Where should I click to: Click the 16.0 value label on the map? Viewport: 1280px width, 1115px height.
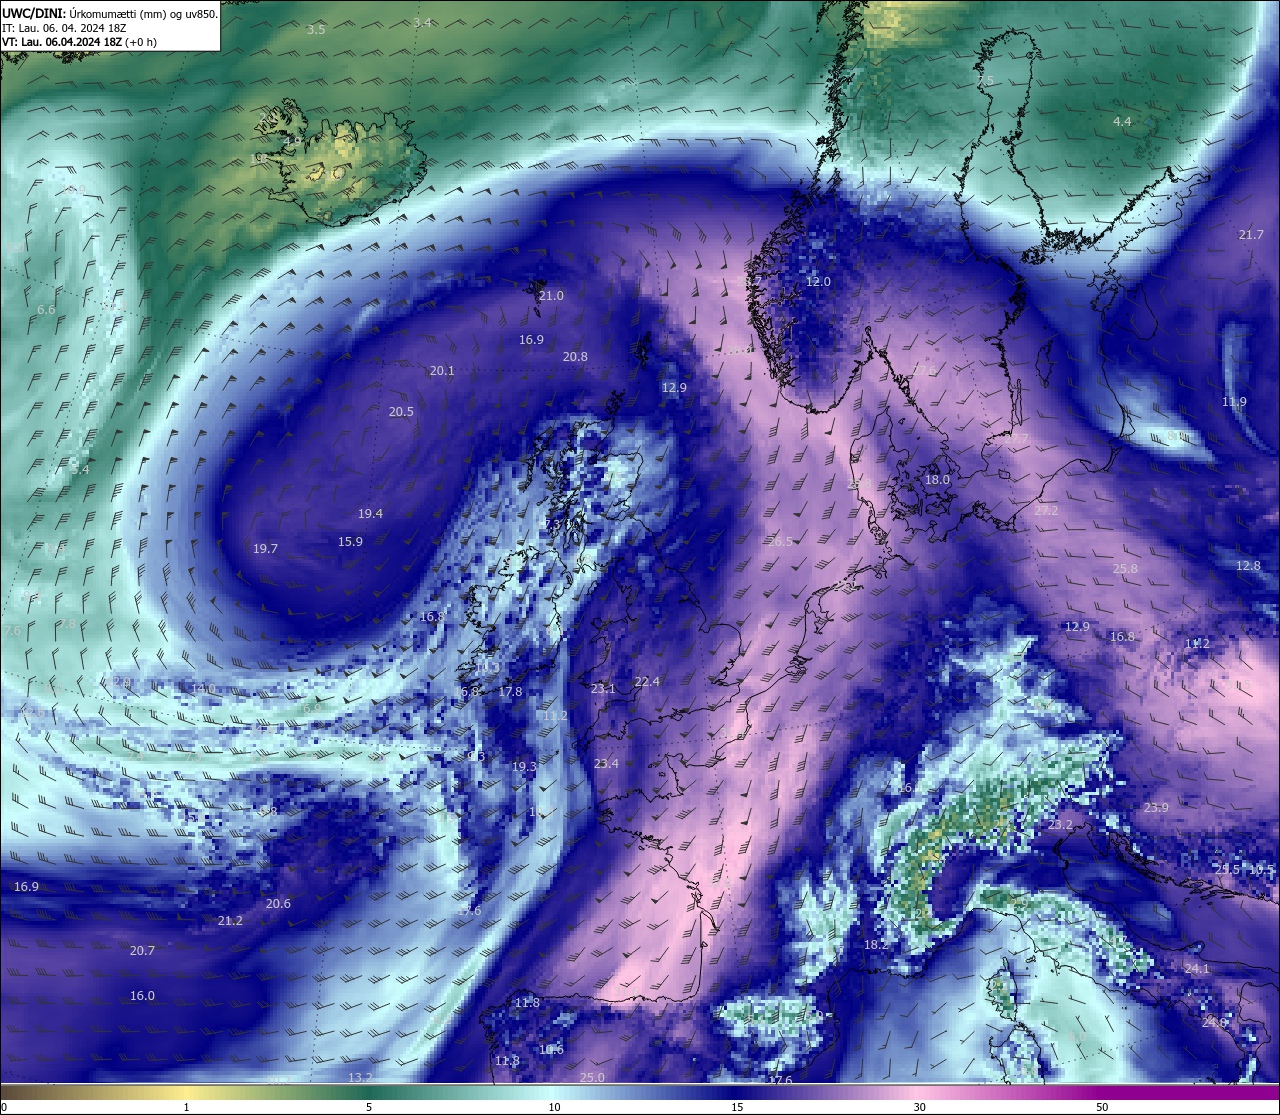142,996
